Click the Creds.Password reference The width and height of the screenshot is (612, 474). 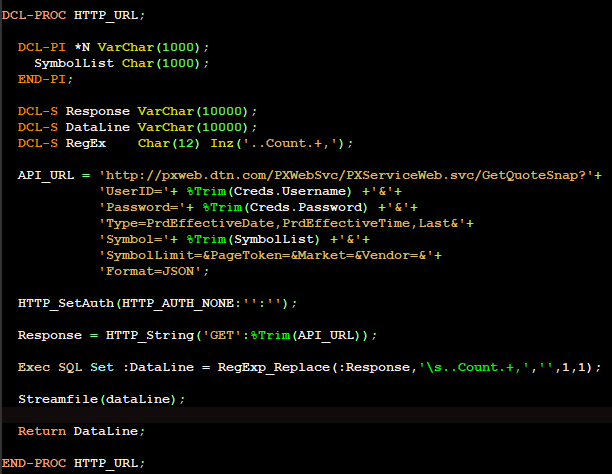[306, 207]
